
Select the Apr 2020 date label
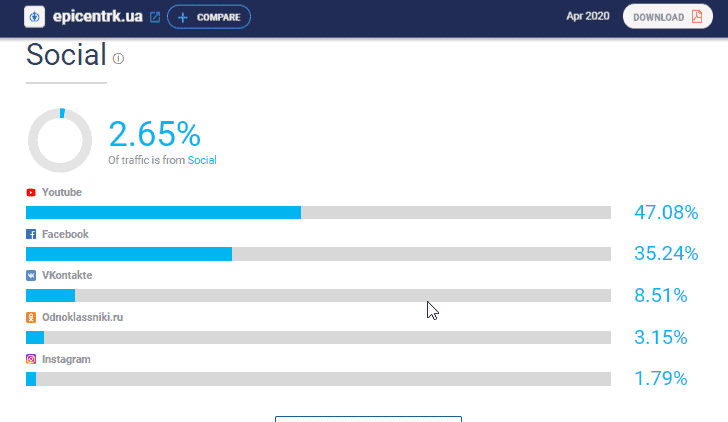point(587,17)
